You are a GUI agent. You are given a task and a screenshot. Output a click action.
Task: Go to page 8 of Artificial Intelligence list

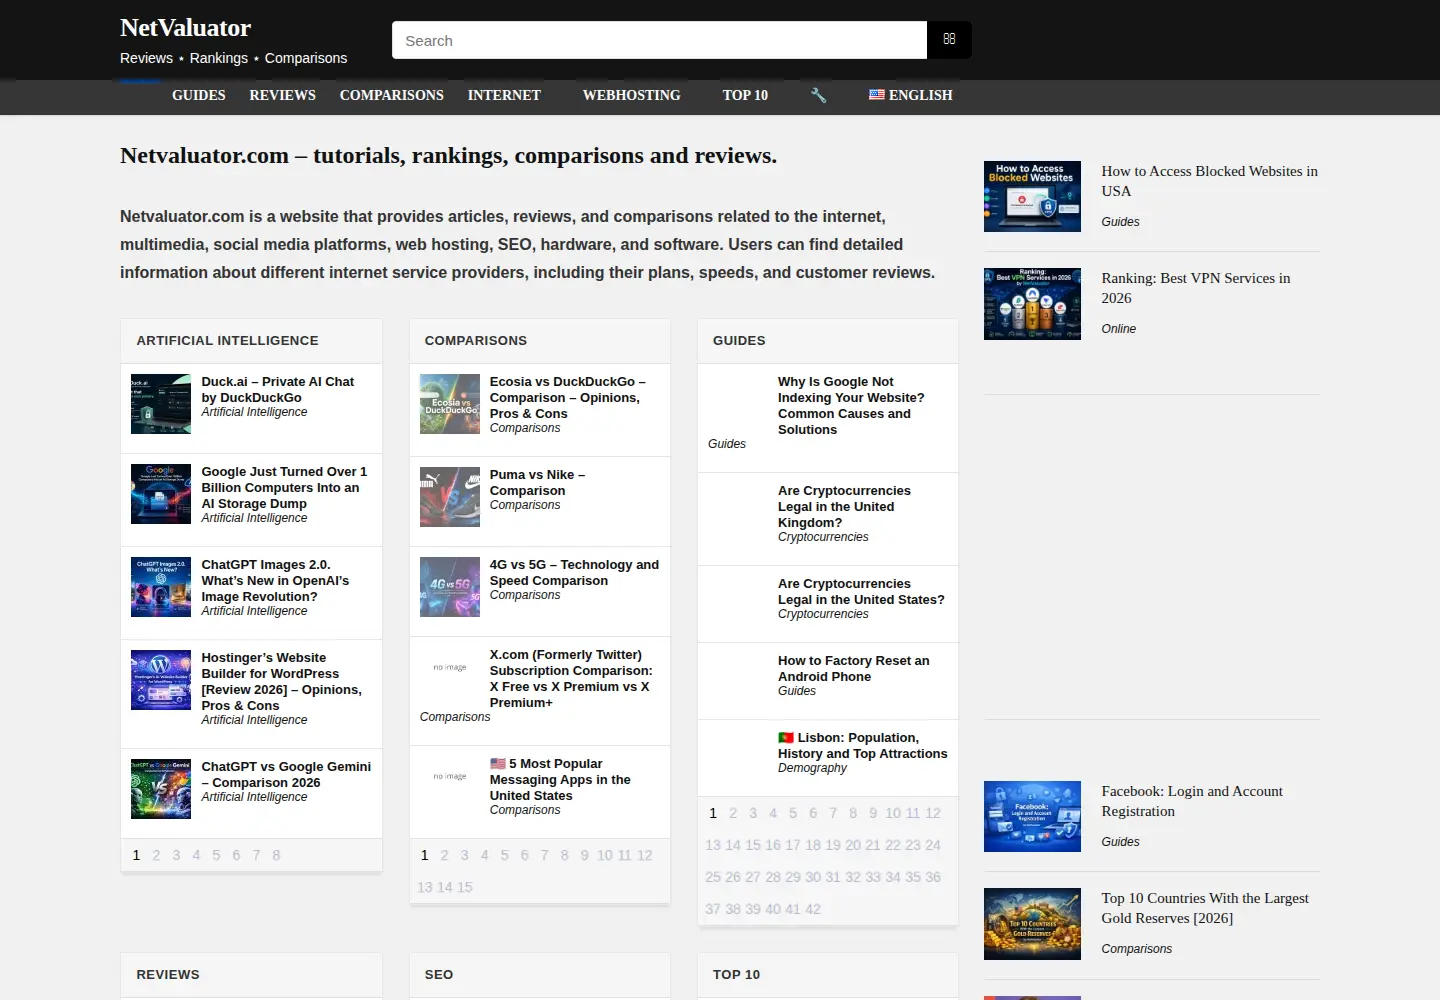[x=276, y=855]
